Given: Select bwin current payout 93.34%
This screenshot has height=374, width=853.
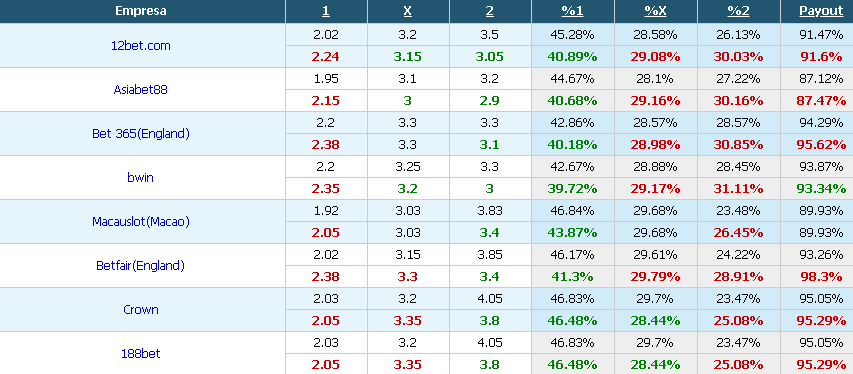Looking at the screenshot, I should [x=821, y=189].
